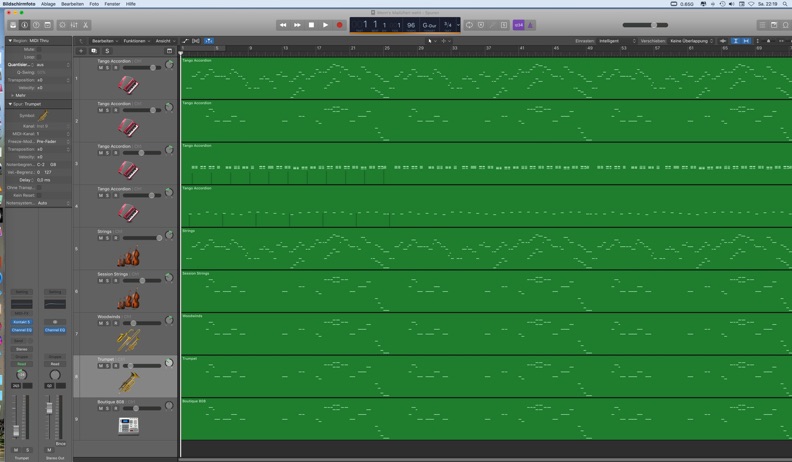Viewport: 792px width, 462px height.
Task: Open the Notensystem Auto dropdown
Action: tap(53, 203)
